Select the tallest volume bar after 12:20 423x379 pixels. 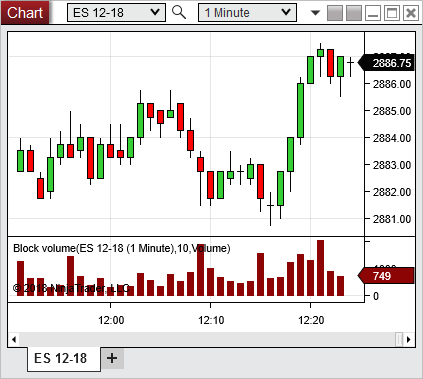pos(320,268)
